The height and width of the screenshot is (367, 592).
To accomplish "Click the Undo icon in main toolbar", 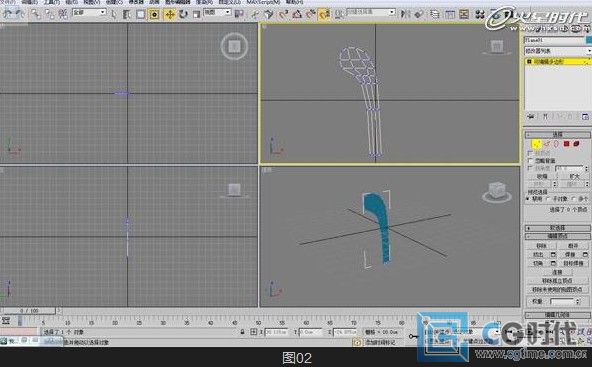I will 7,14.
